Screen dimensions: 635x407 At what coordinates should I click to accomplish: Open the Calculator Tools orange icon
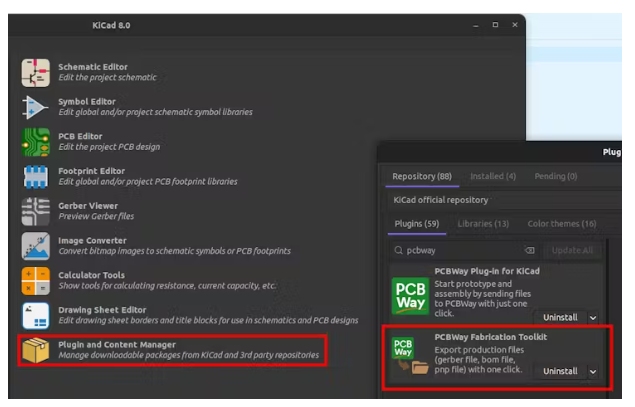point(36,281)
